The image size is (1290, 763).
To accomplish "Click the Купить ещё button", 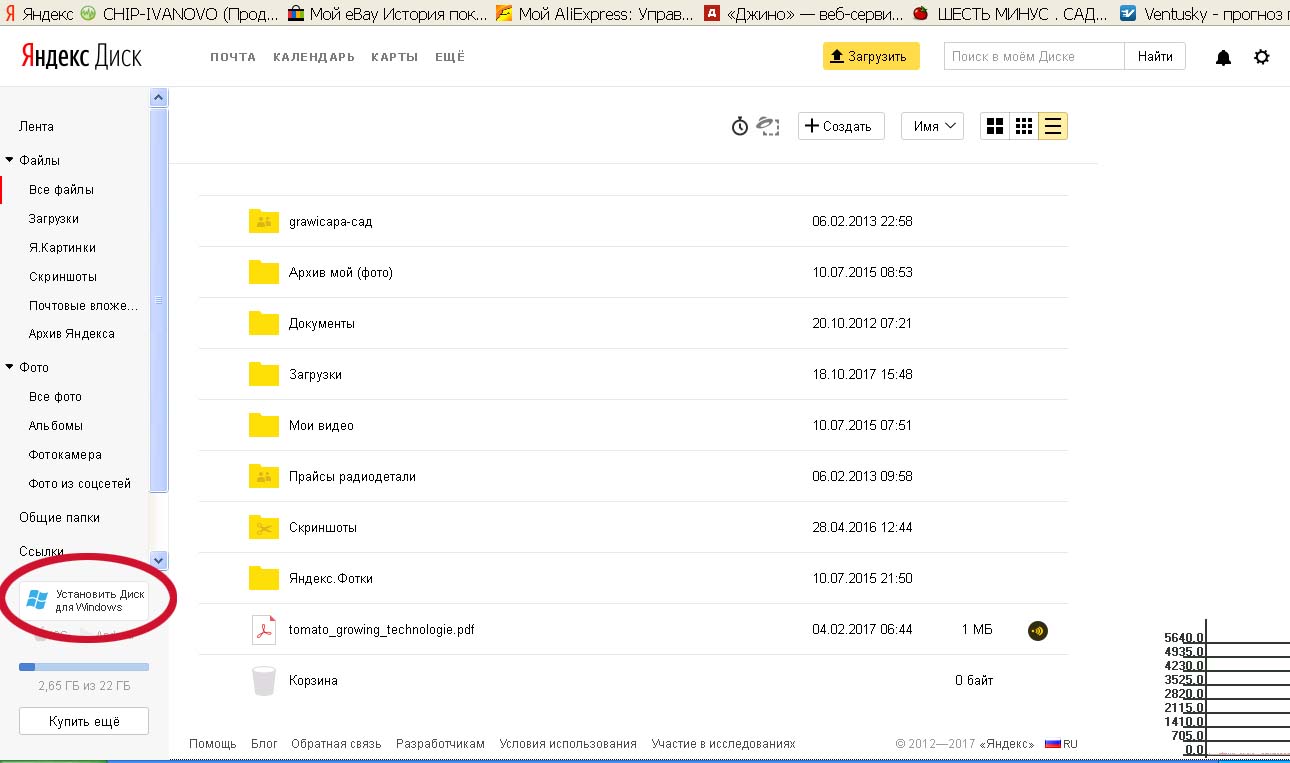I will tap(84, 721).
